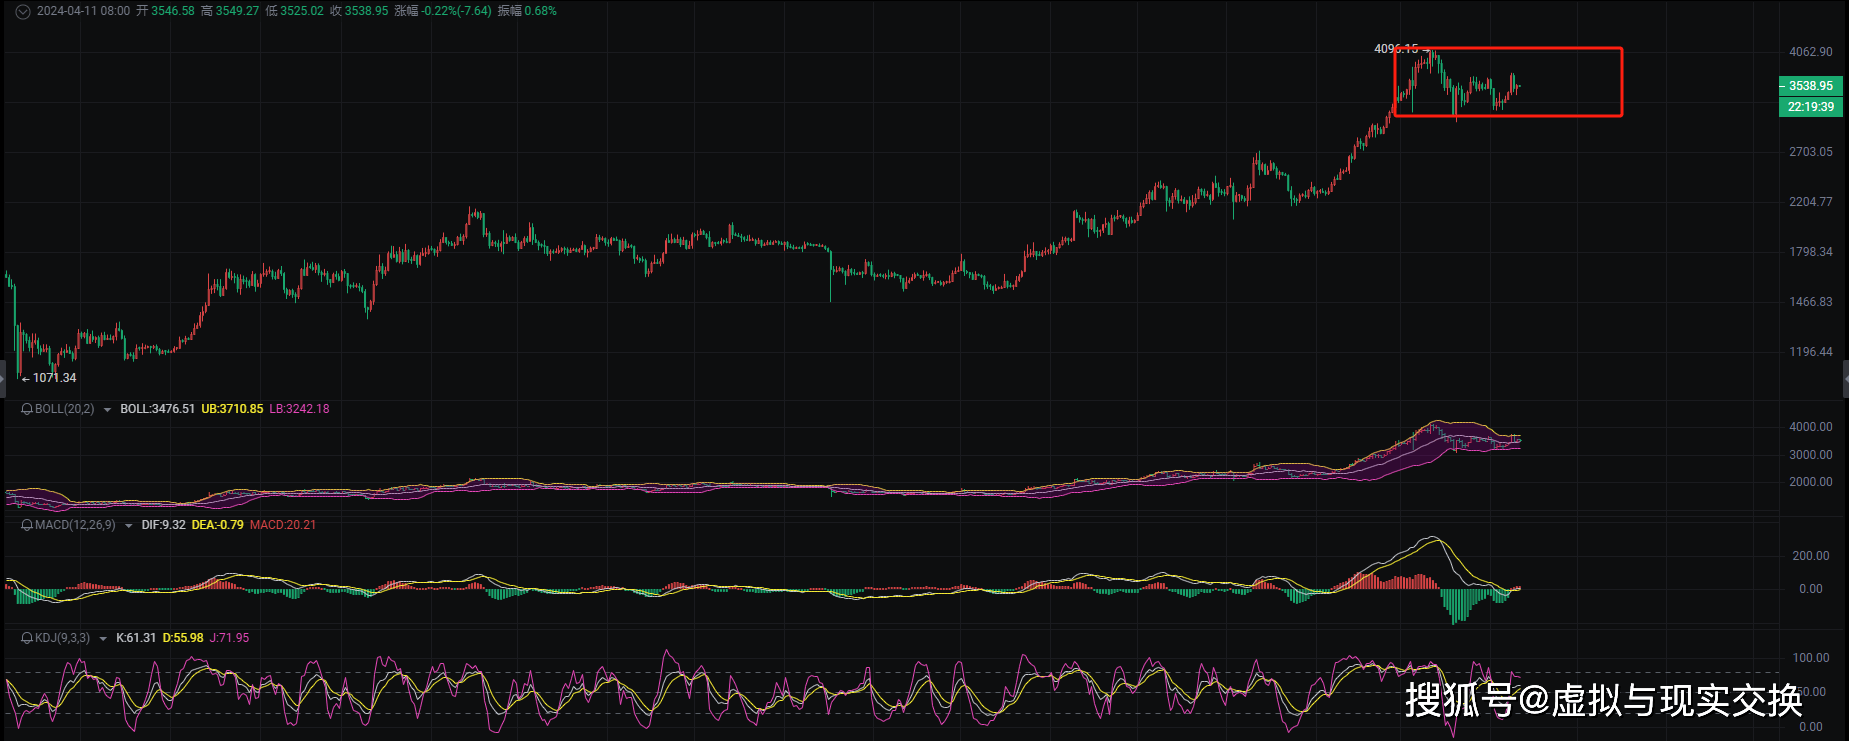Click the MACD(12,26,9) indicator label
Image resolution: width=1849 pixels, height=741 pixels.
coord(75,525)
